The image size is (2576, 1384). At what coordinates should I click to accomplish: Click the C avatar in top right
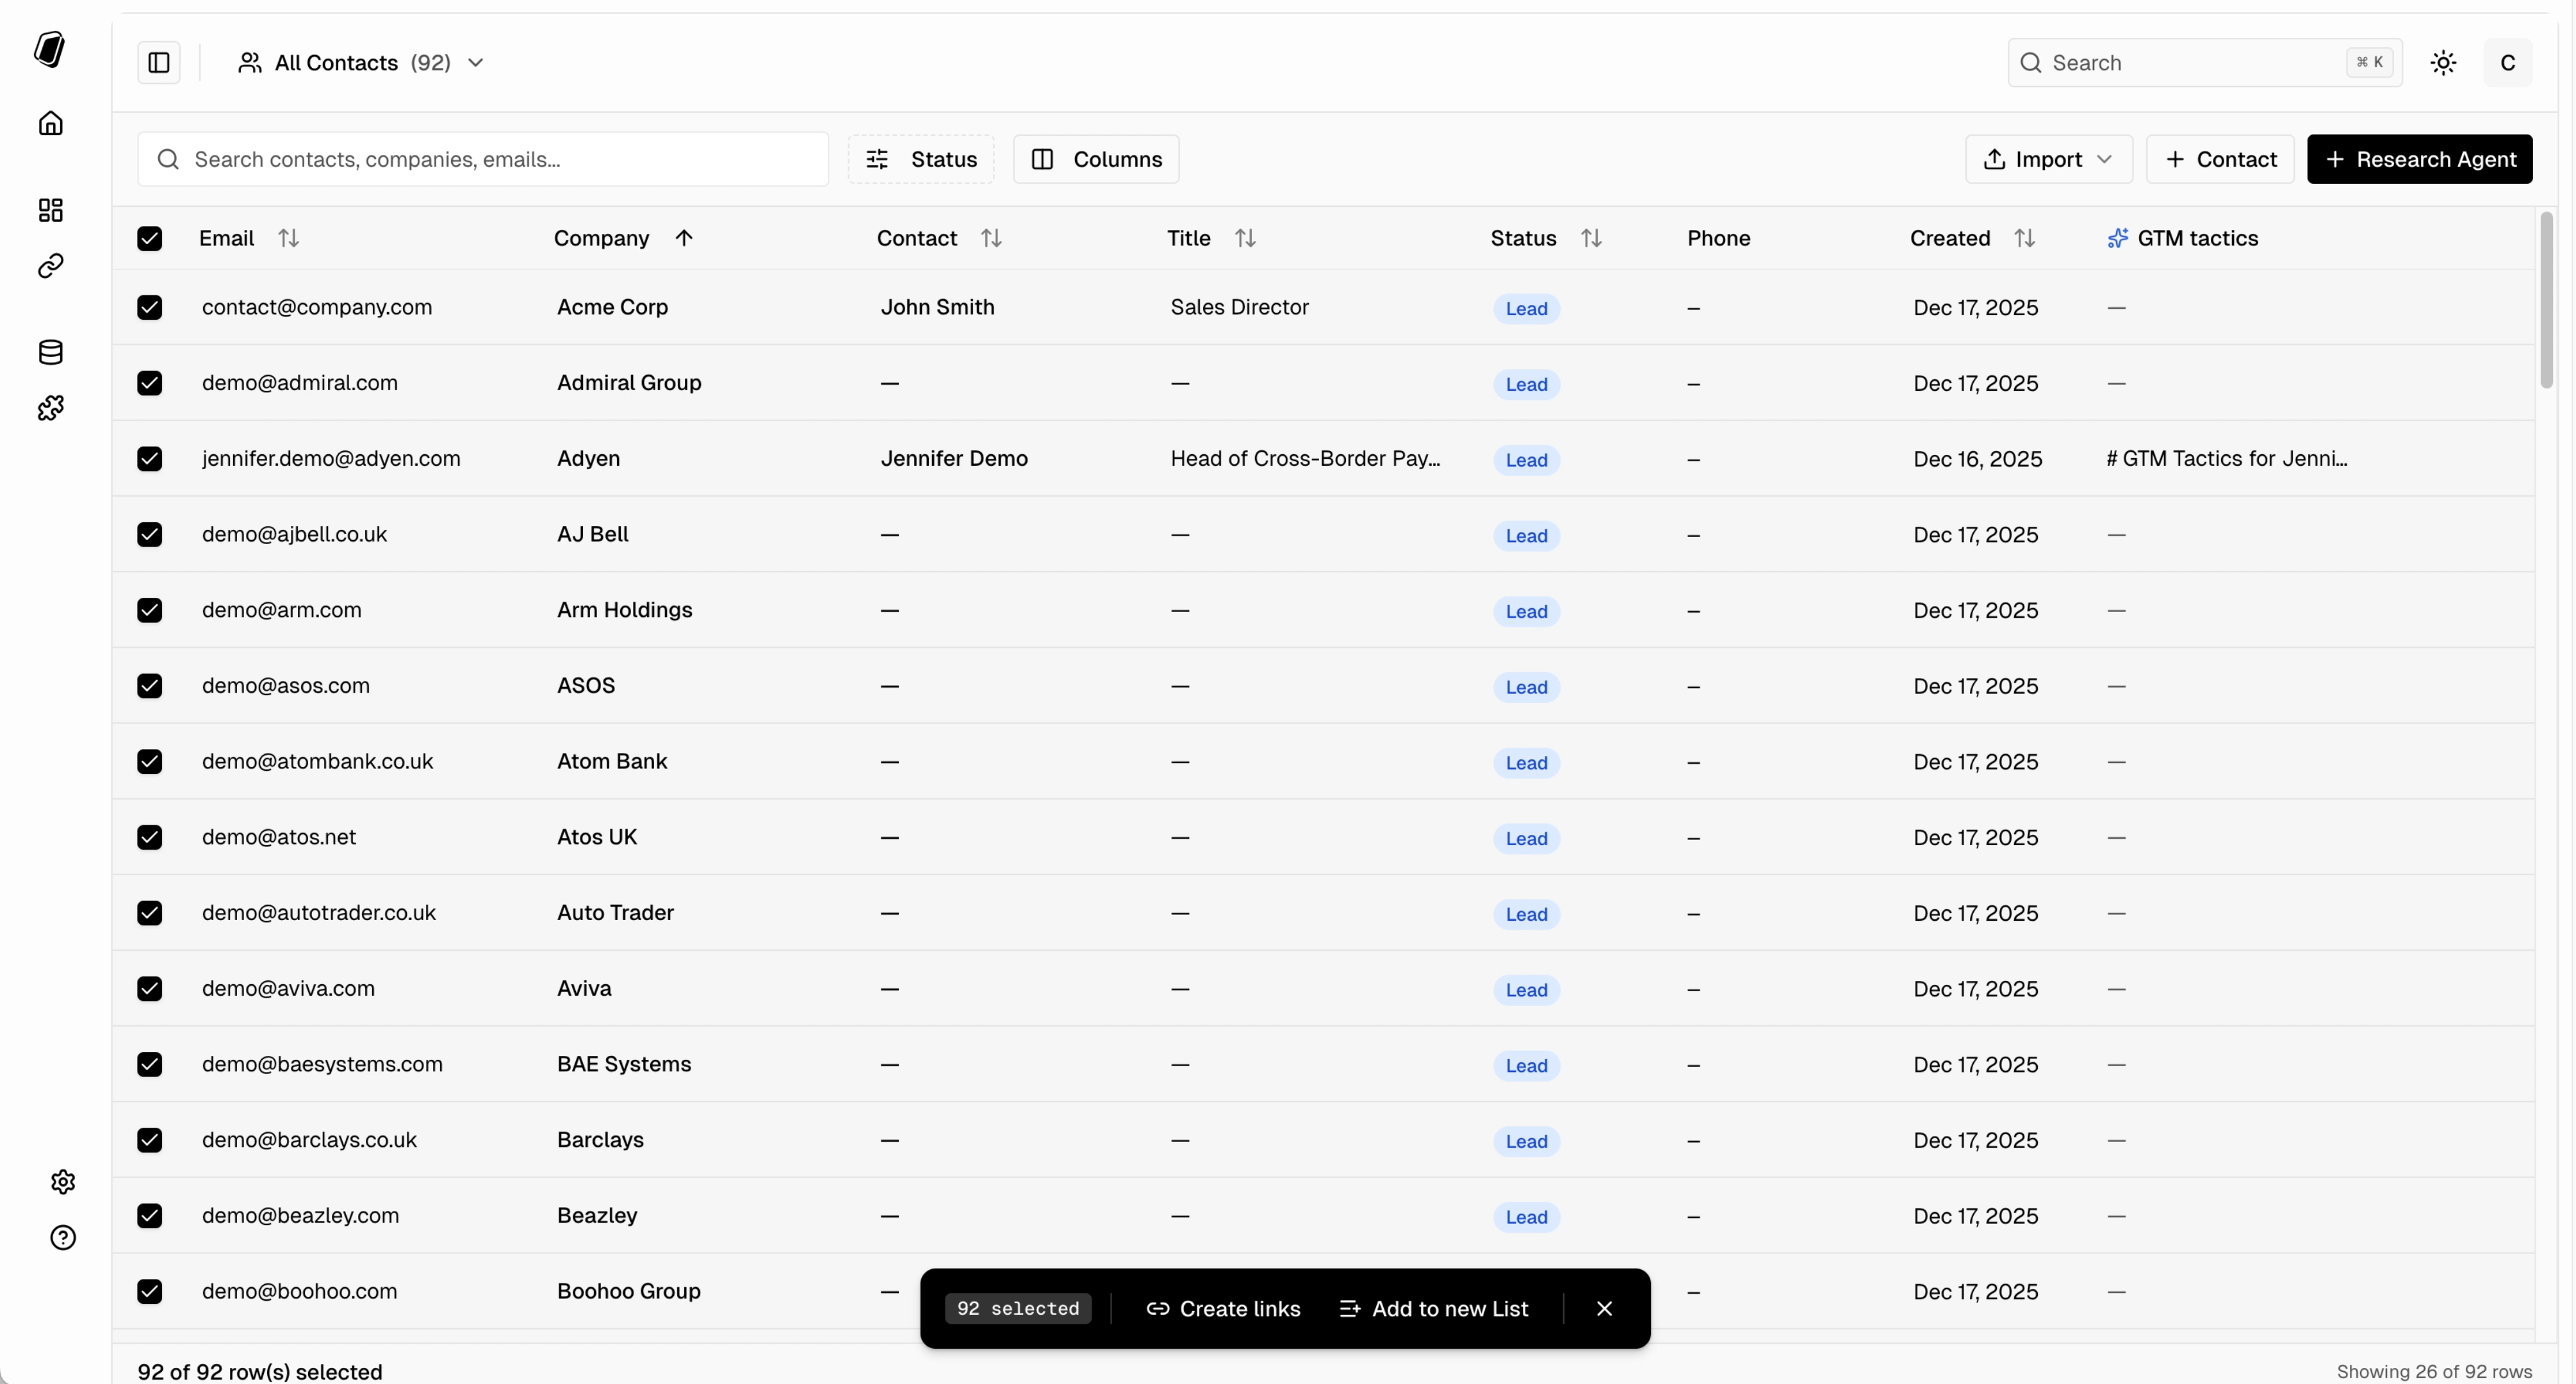coord(2508,62)
